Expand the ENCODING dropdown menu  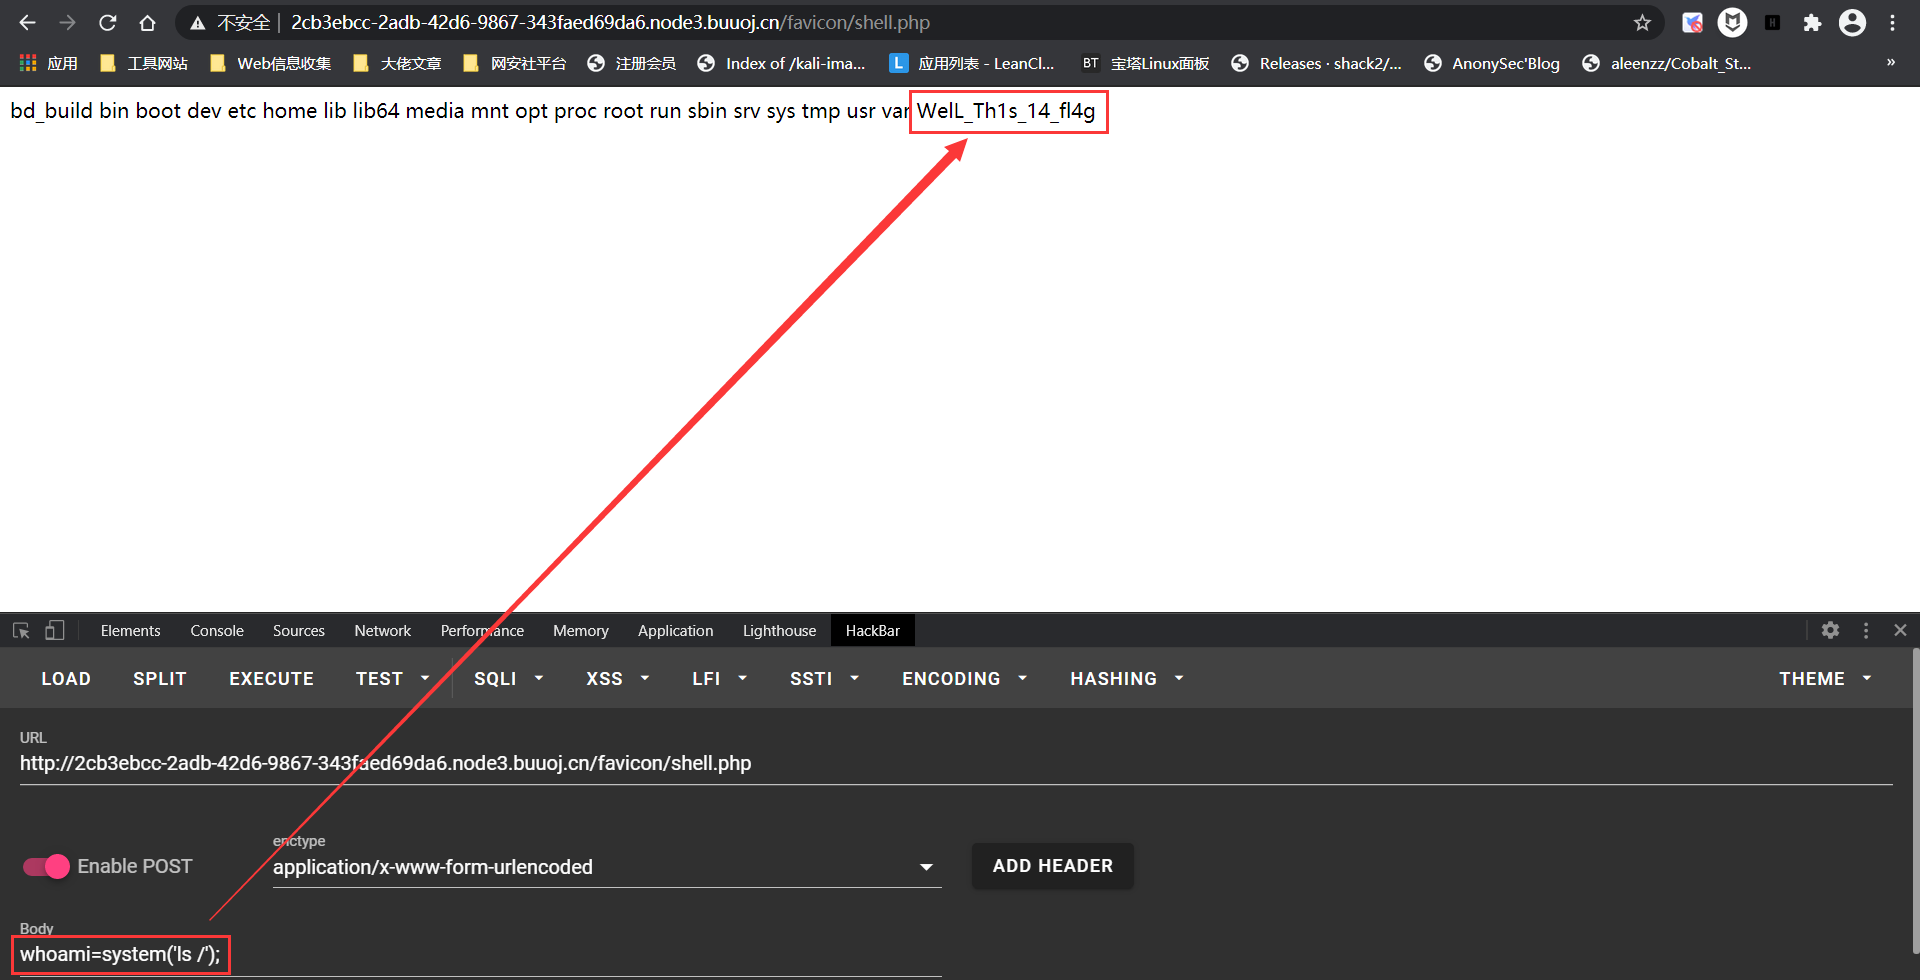(x=964, y=678)
